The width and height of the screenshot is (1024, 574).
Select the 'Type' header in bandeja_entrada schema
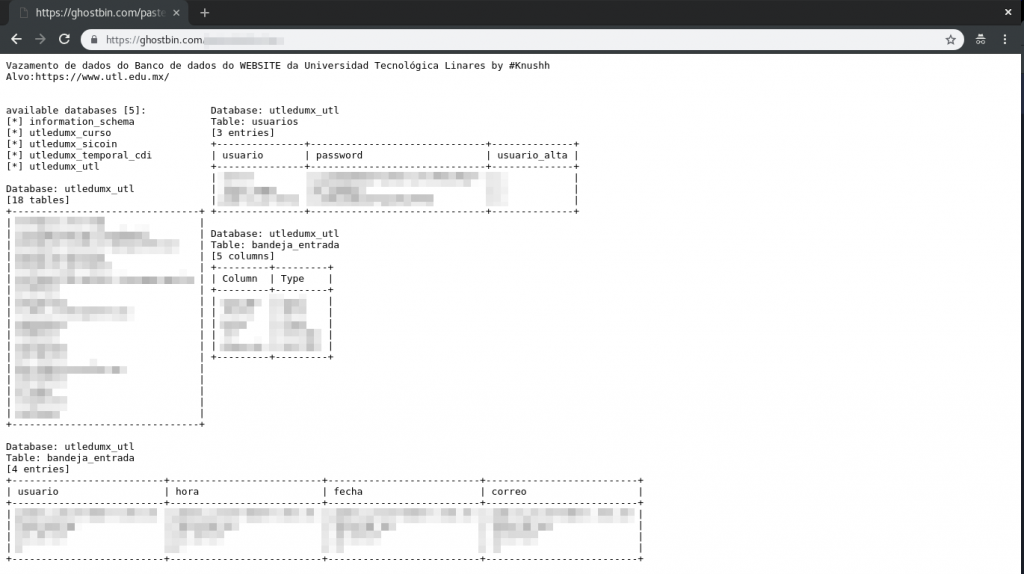293,278
